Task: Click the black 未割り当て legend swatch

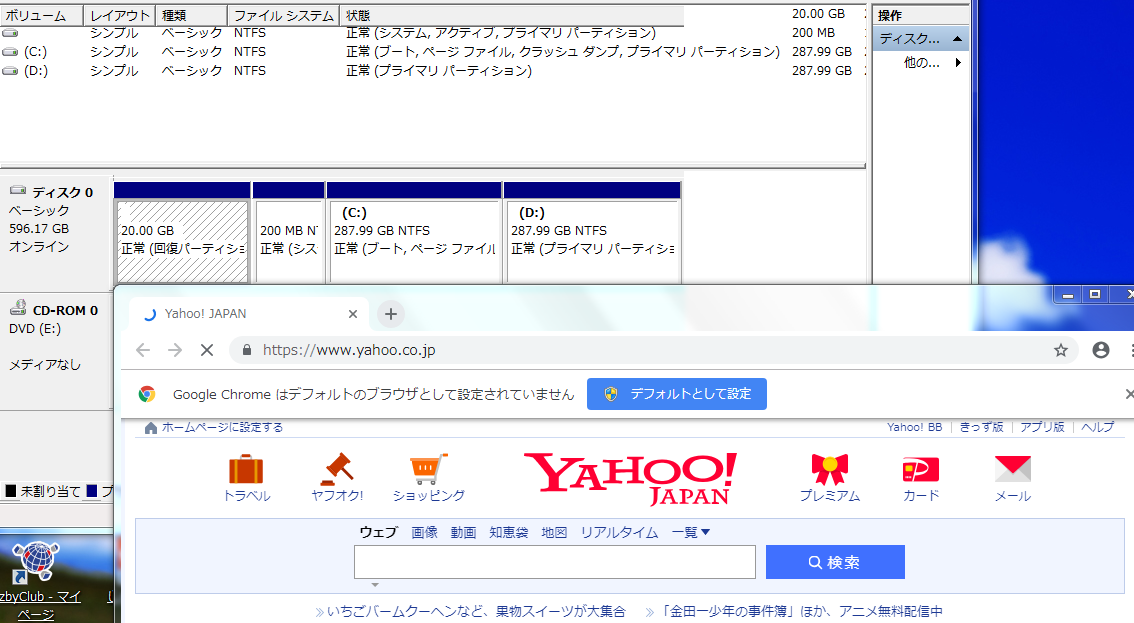Action: [x=11, y=491]
